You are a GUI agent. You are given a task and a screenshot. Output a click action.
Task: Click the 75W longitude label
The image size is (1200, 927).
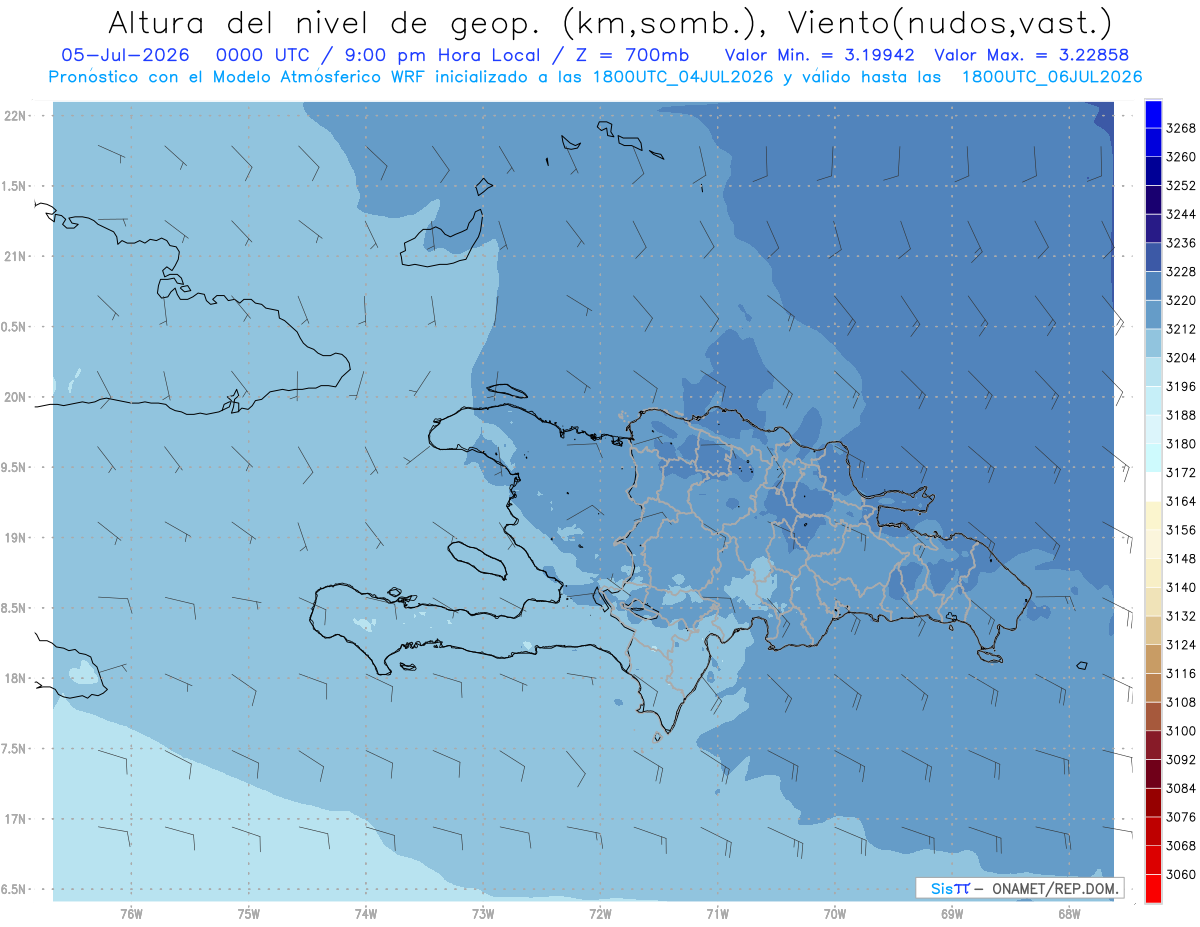pyautogui.click(x=249, y=913)
